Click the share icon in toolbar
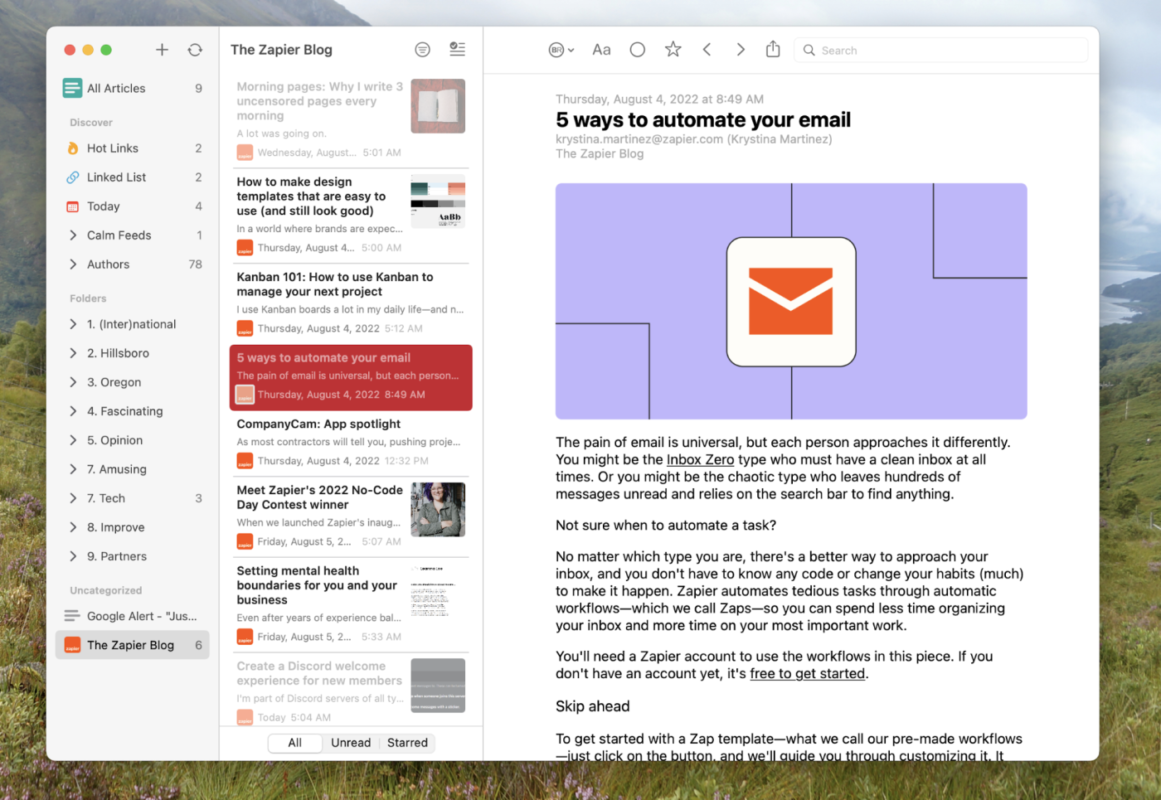The image size is (1161, 800). 773,49
